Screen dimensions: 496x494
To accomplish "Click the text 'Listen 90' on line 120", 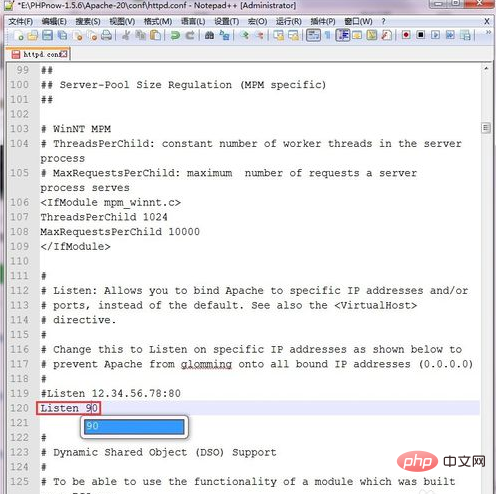I will point(69,408).
